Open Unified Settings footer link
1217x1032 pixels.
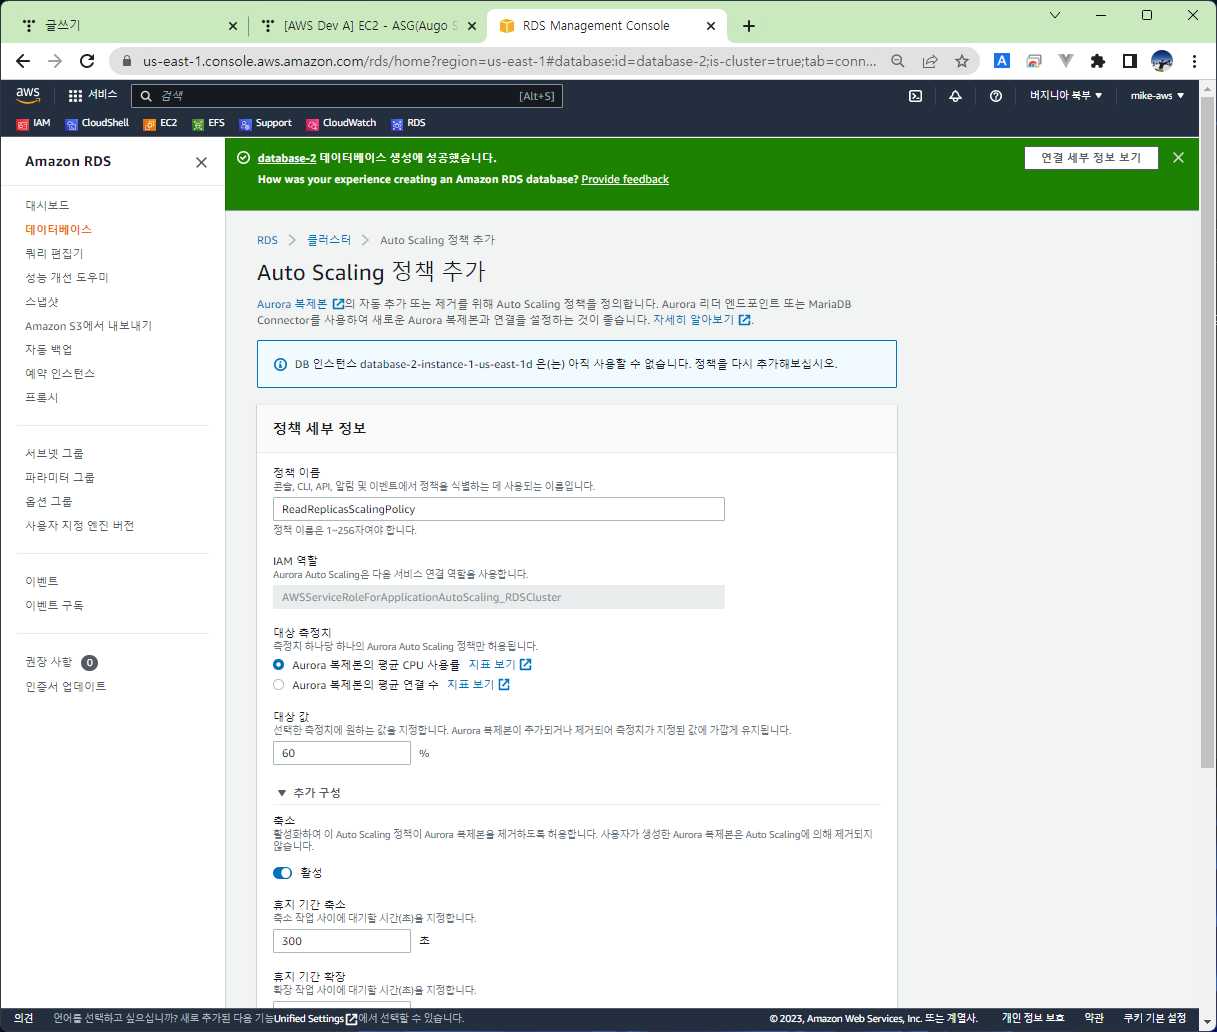315,1018
